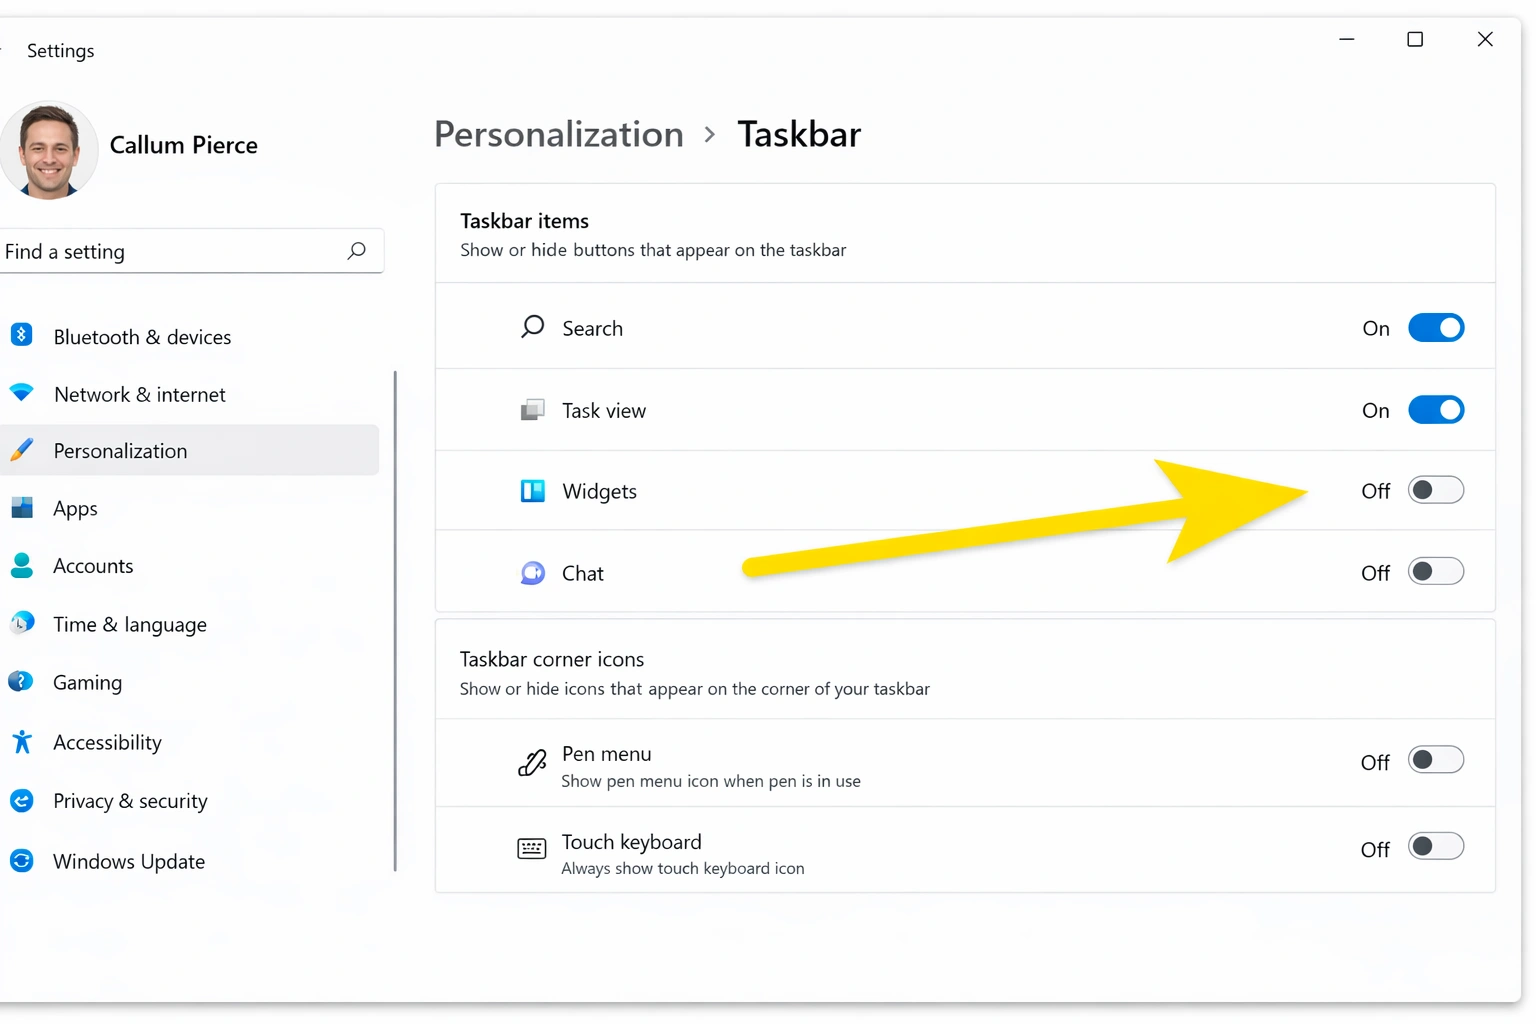Screen dimensions: 1536x1024
Task: Click Personalization in the breadcrumb
Action: [x=558, y=134]
